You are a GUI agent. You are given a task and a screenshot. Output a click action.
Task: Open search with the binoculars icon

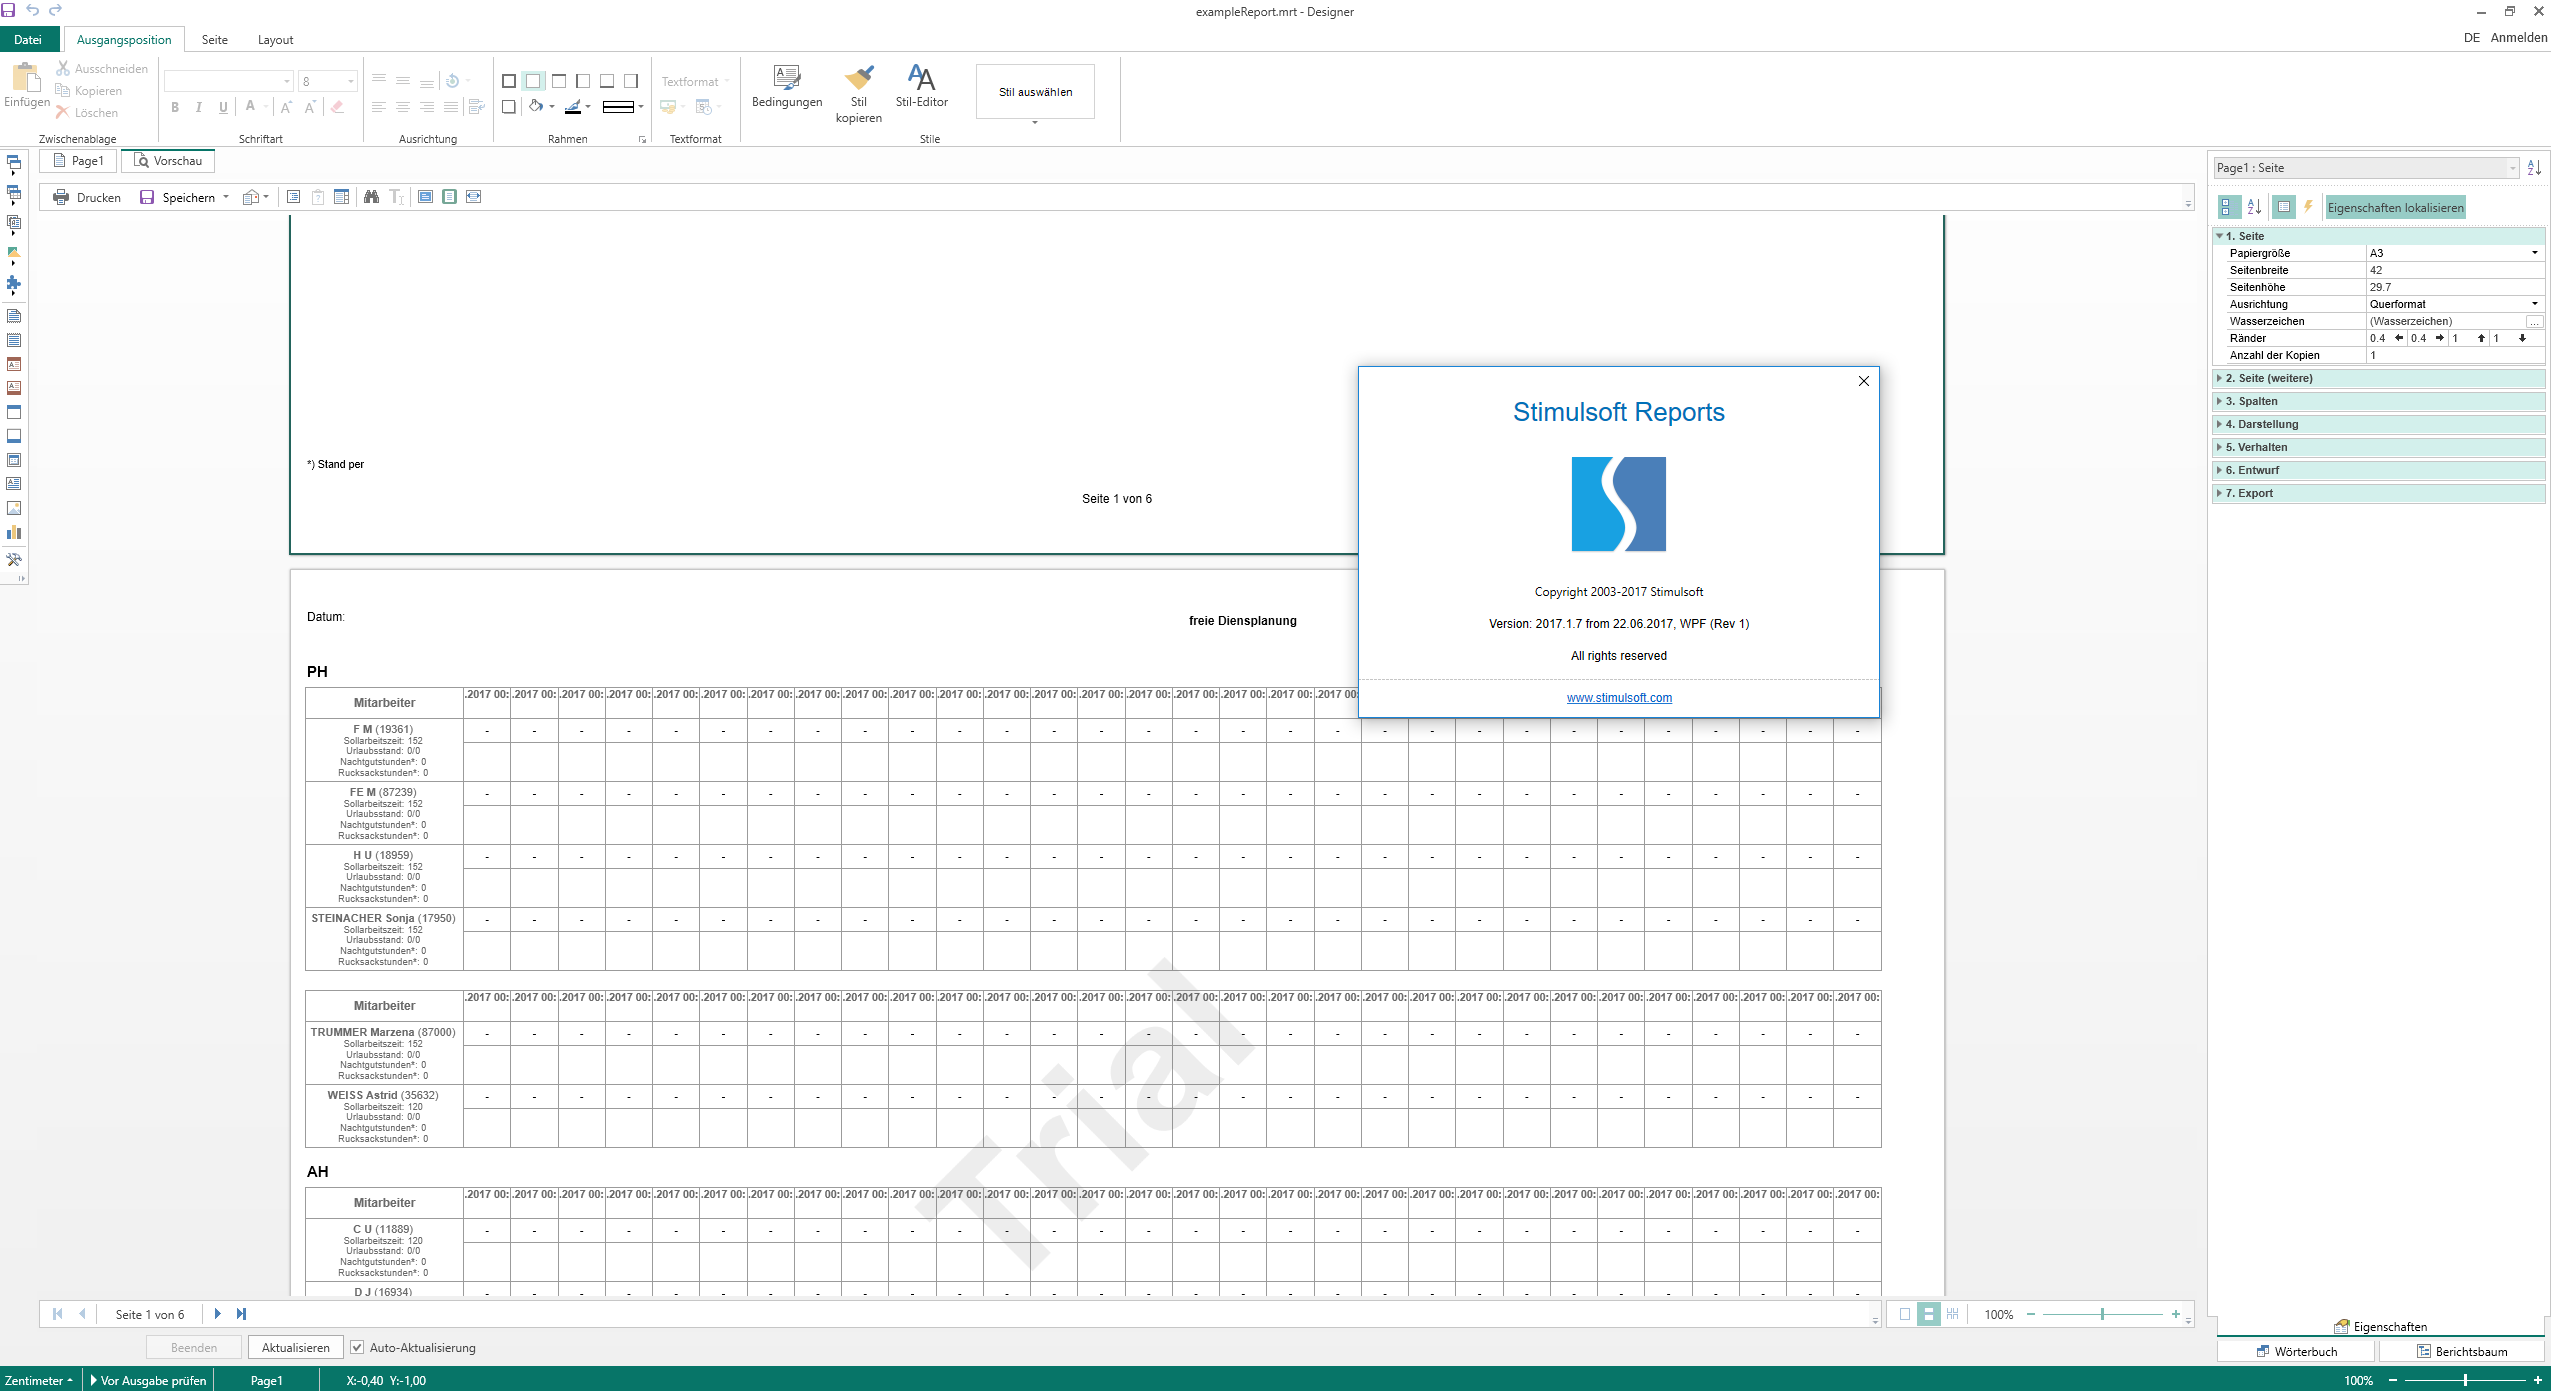click(x=371, y=197)
